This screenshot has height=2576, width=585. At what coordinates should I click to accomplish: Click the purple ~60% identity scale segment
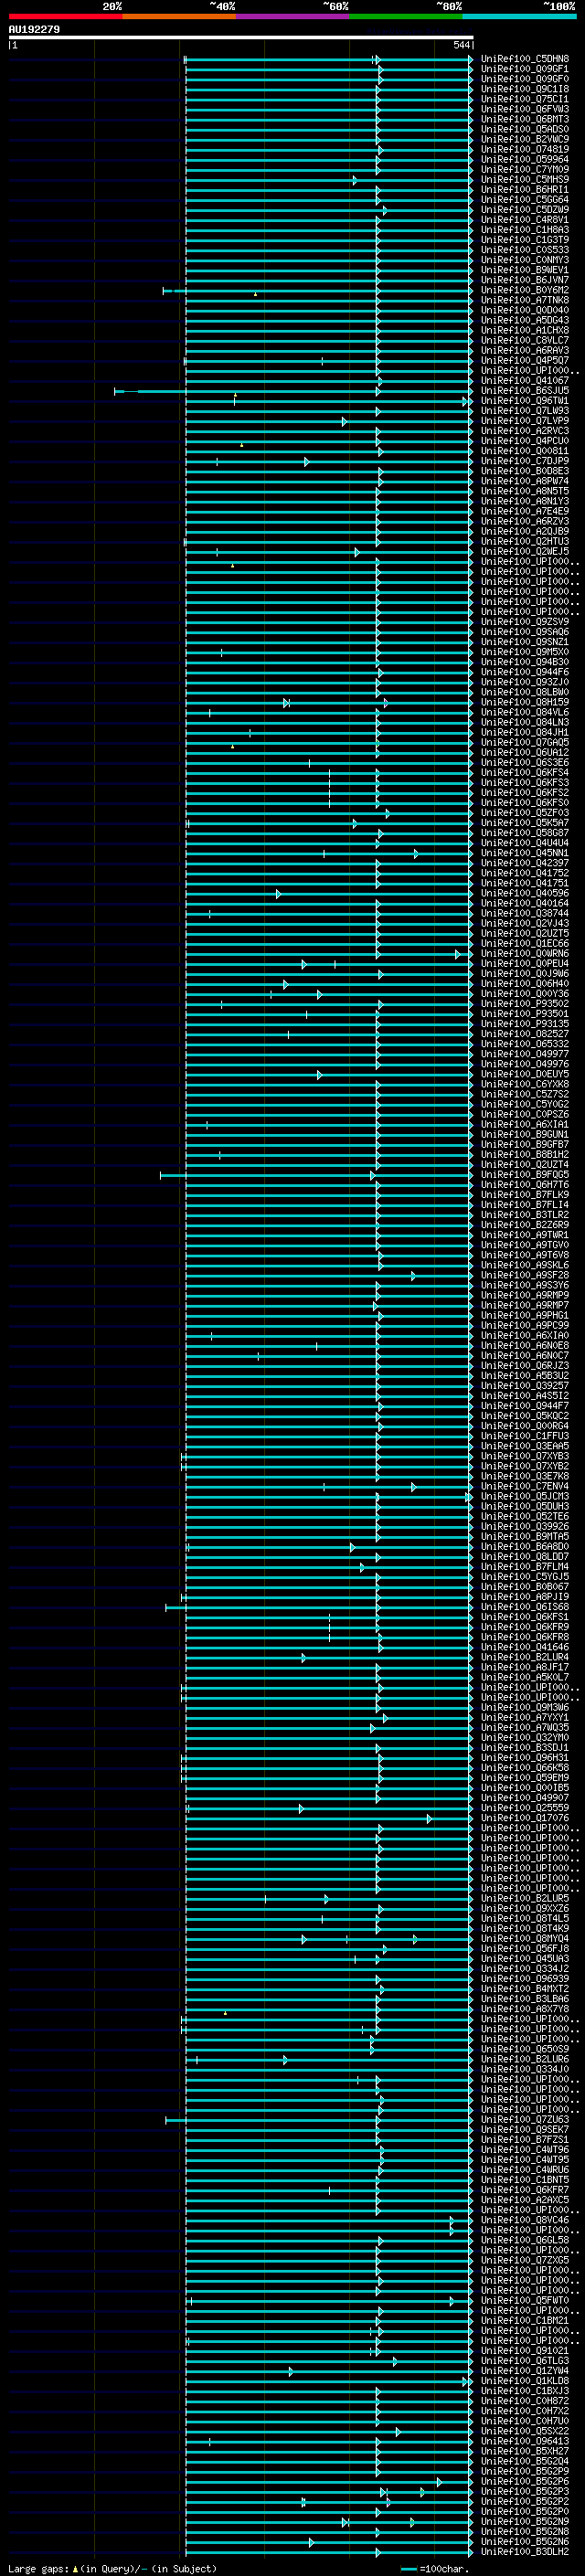click(x=292, y=16)
